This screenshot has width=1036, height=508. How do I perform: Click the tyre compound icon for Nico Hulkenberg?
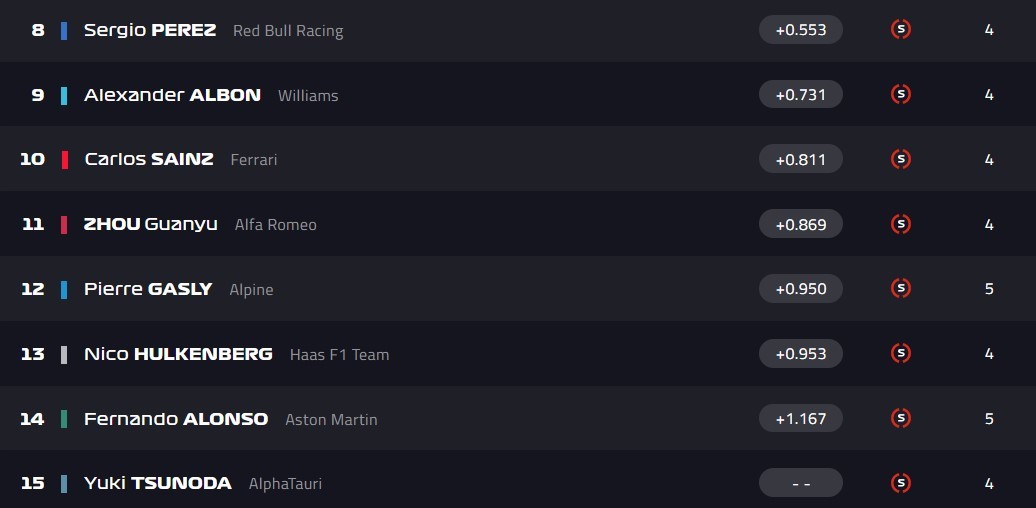click(x=900, y=353)
